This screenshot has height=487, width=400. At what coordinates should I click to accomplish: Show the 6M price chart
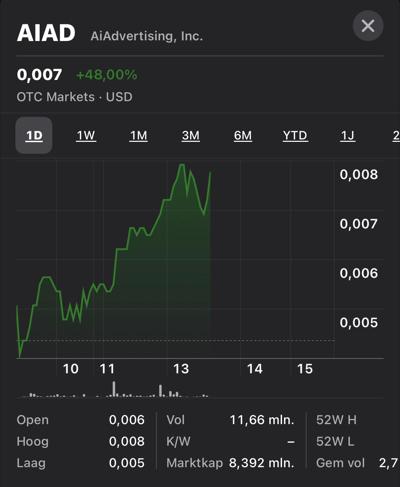coord(243,135)
